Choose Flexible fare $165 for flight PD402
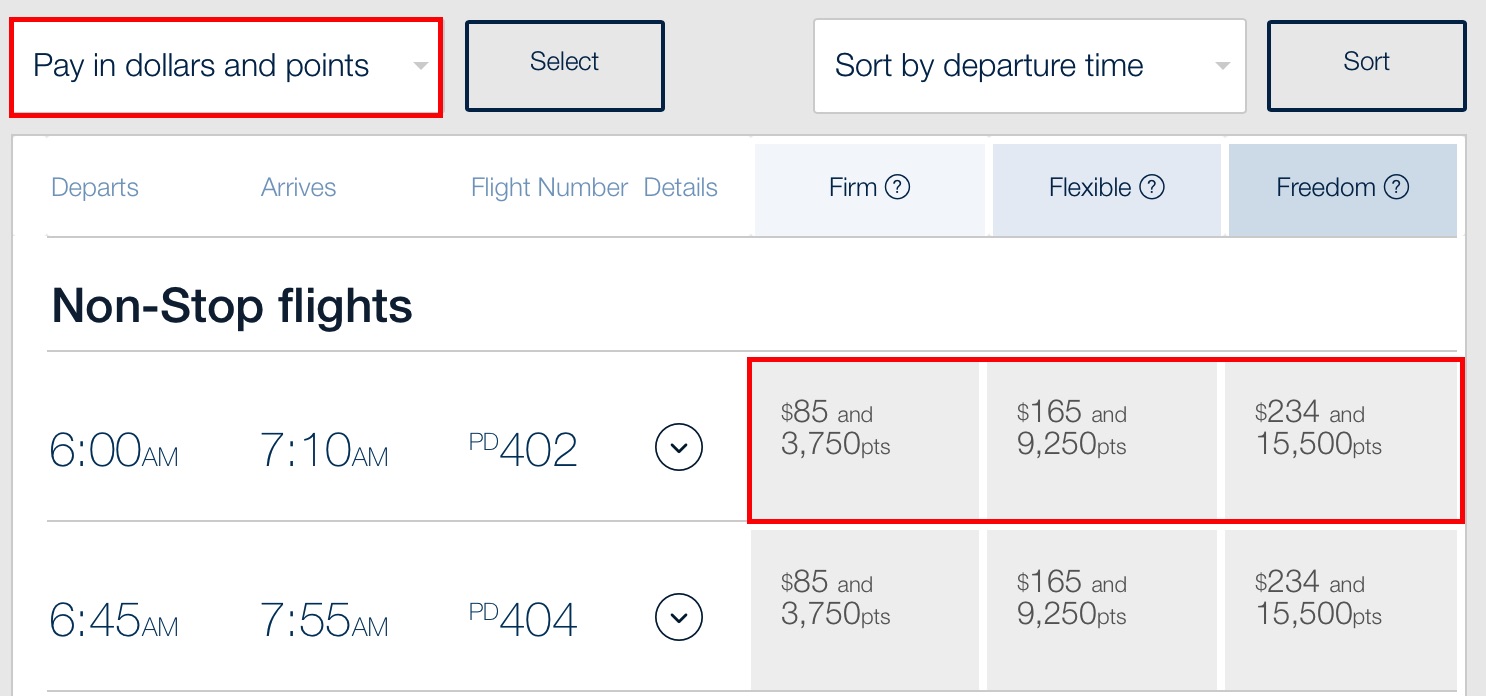This screenshot has width=1486, height=696. (1101, 440)
